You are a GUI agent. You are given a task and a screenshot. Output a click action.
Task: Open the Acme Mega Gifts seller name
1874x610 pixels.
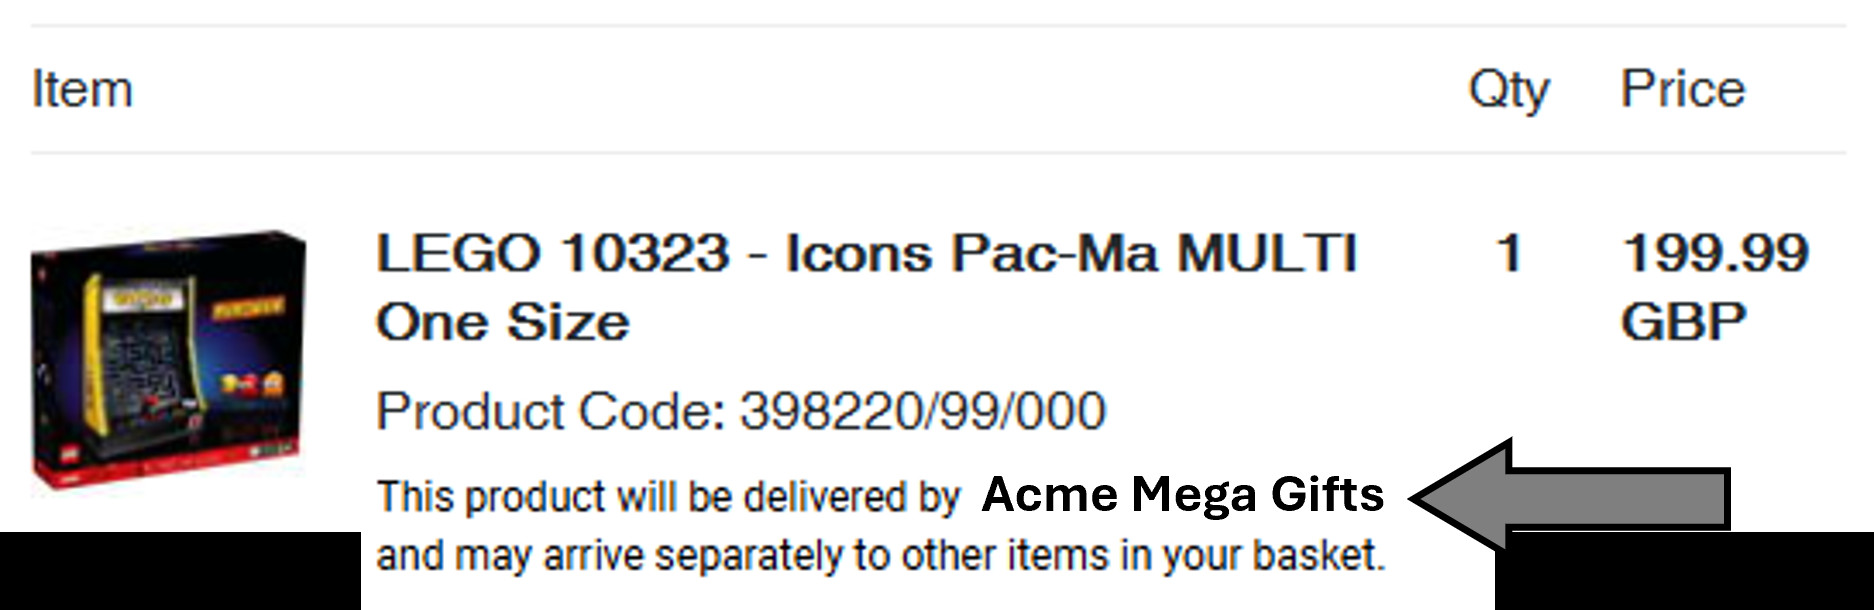tap(1183, 494)
